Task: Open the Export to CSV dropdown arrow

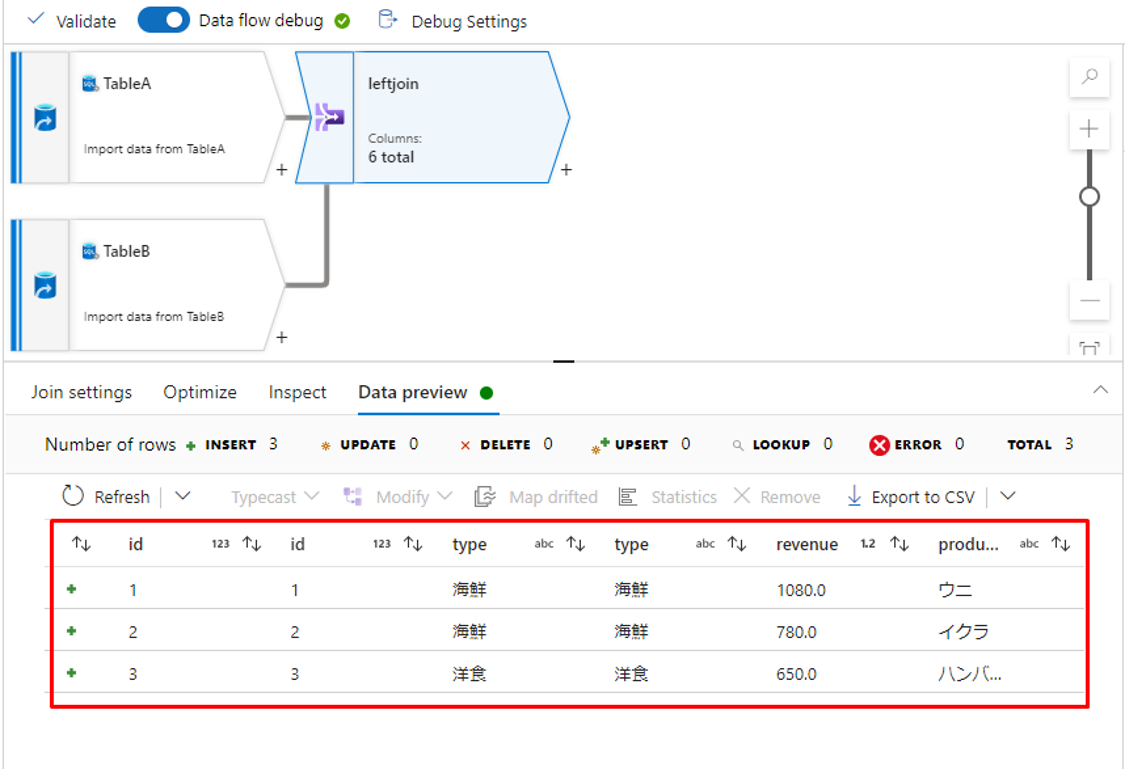Action: point(1008,496)
